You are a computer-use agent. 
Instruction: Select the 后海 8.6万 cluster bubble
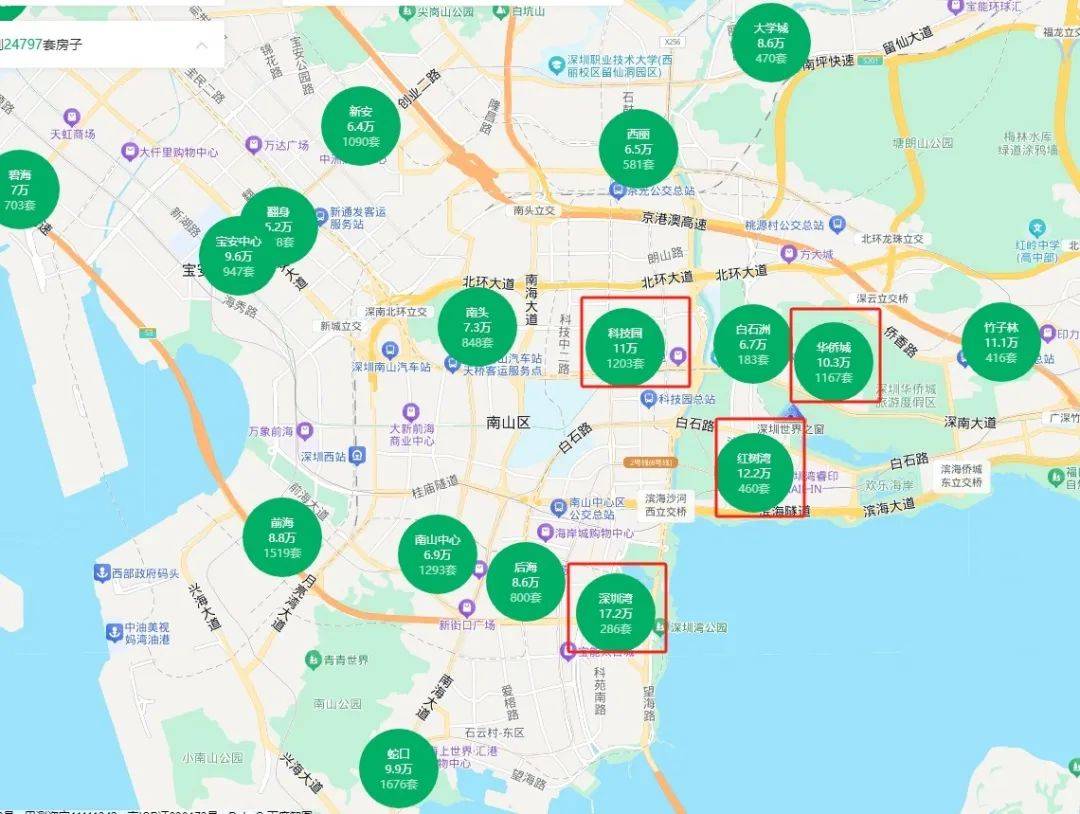[x=526, y=582]
